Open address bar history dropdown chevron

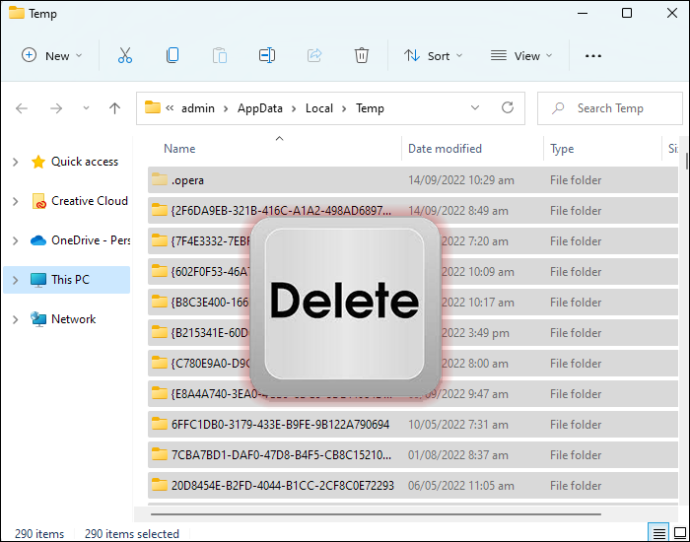pyautogui.click(x=475, y=108)
